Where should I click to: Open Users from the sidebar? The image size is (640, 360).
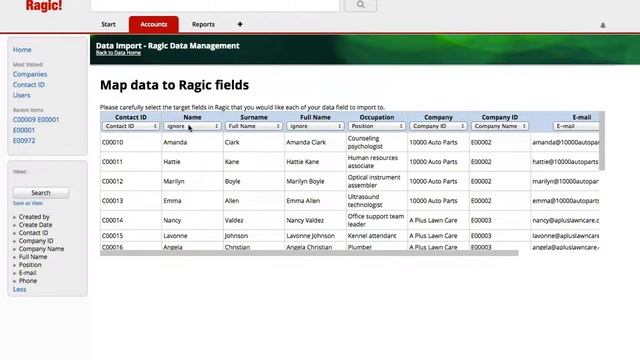point(21,95)
